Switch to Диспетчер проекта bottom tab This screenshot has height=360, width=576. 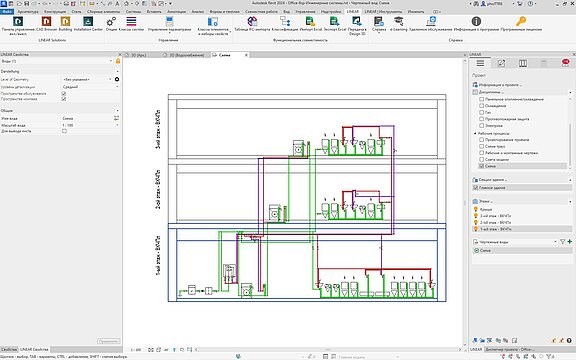(510, 349)
